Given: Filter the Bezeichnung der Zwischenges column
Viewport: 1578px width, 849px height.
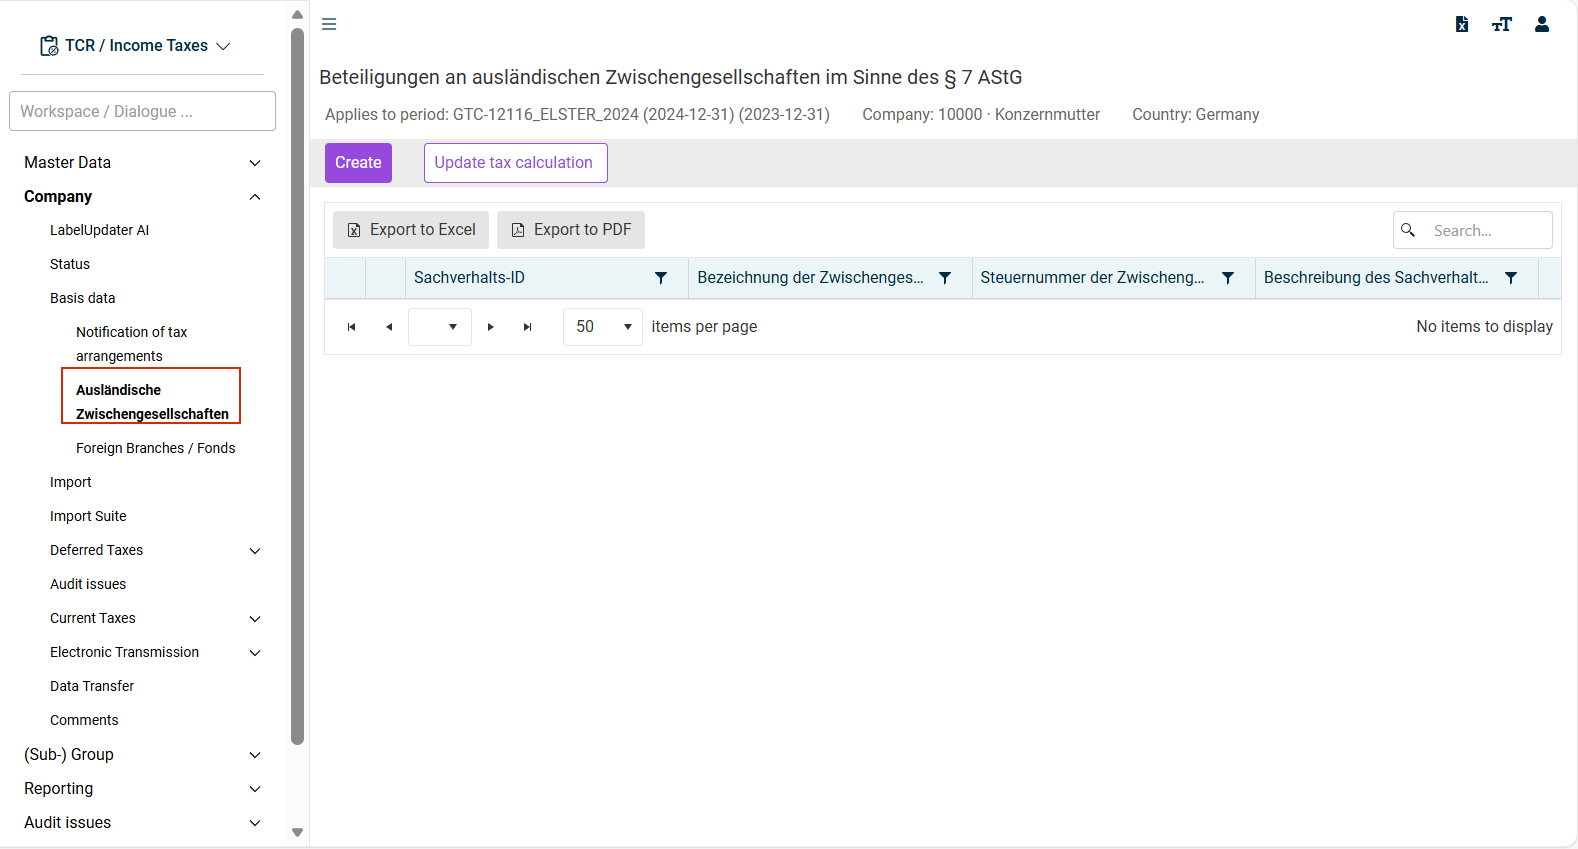Looking at the screenshot, I should tap(945, 278).
